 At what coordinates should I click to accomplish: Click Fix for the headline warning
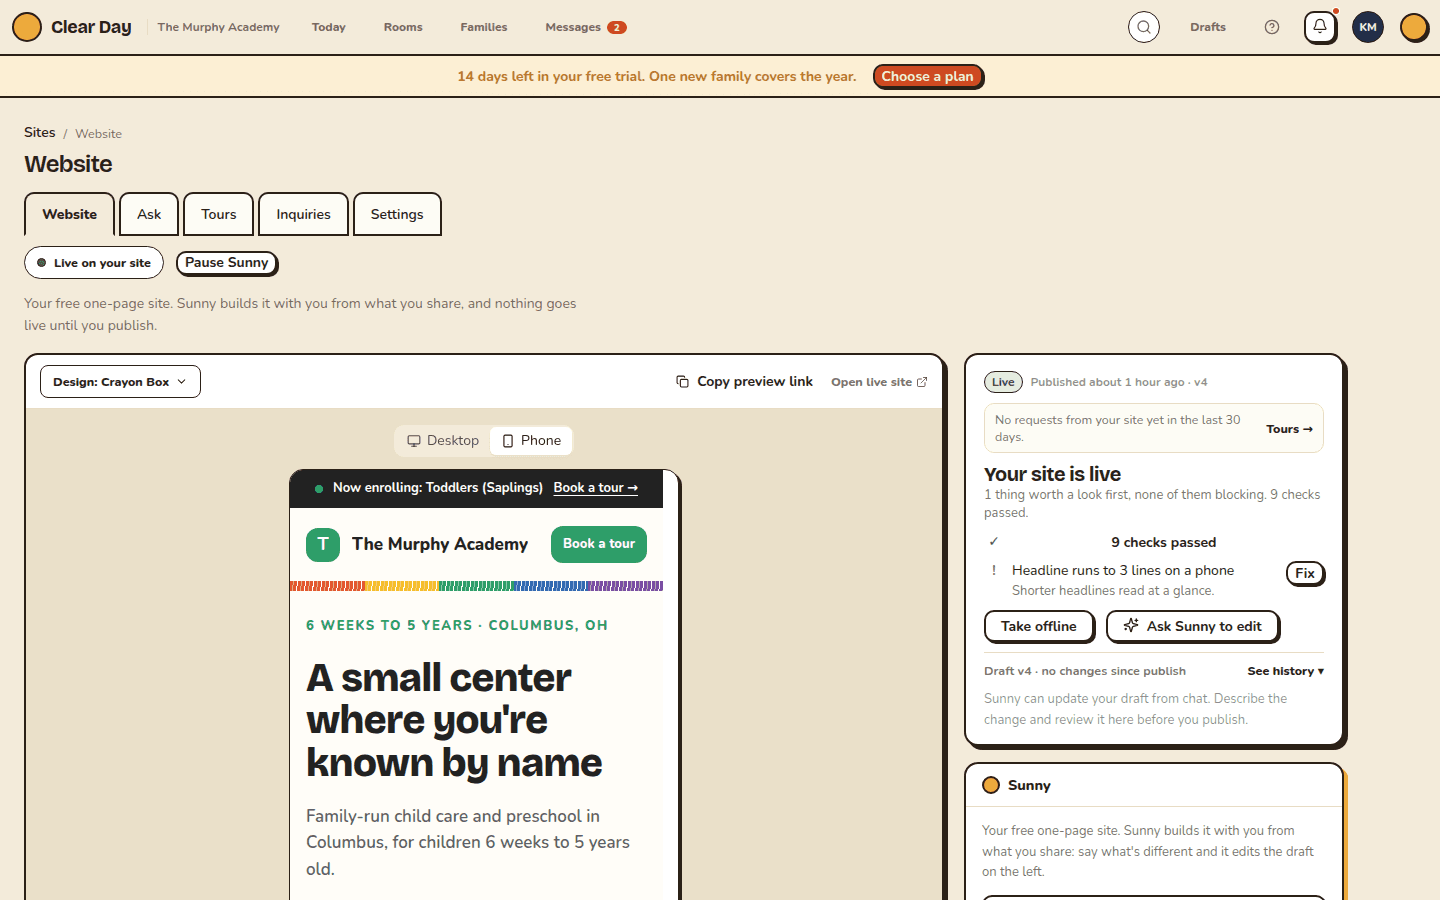click(1305, 574)
